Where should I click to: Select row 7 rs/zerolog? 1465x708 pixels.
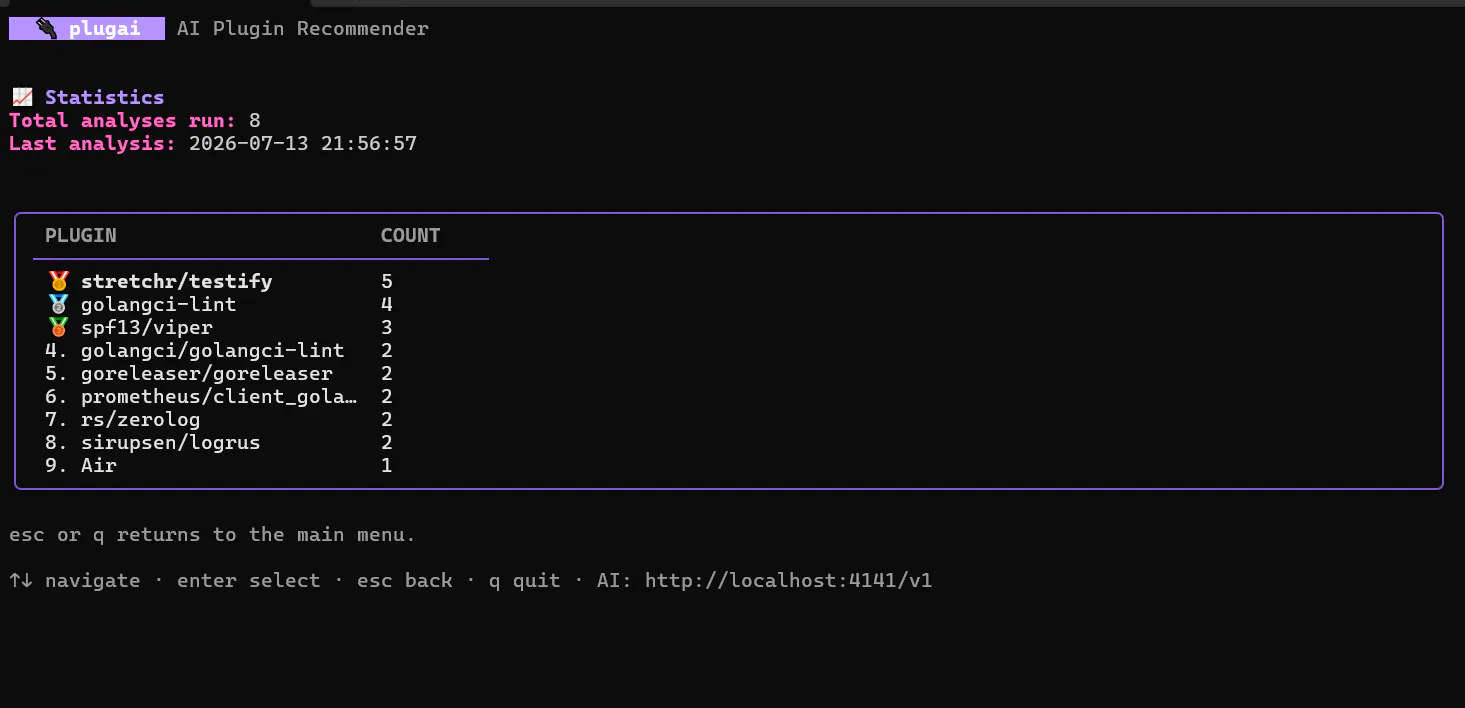point(123,419)
